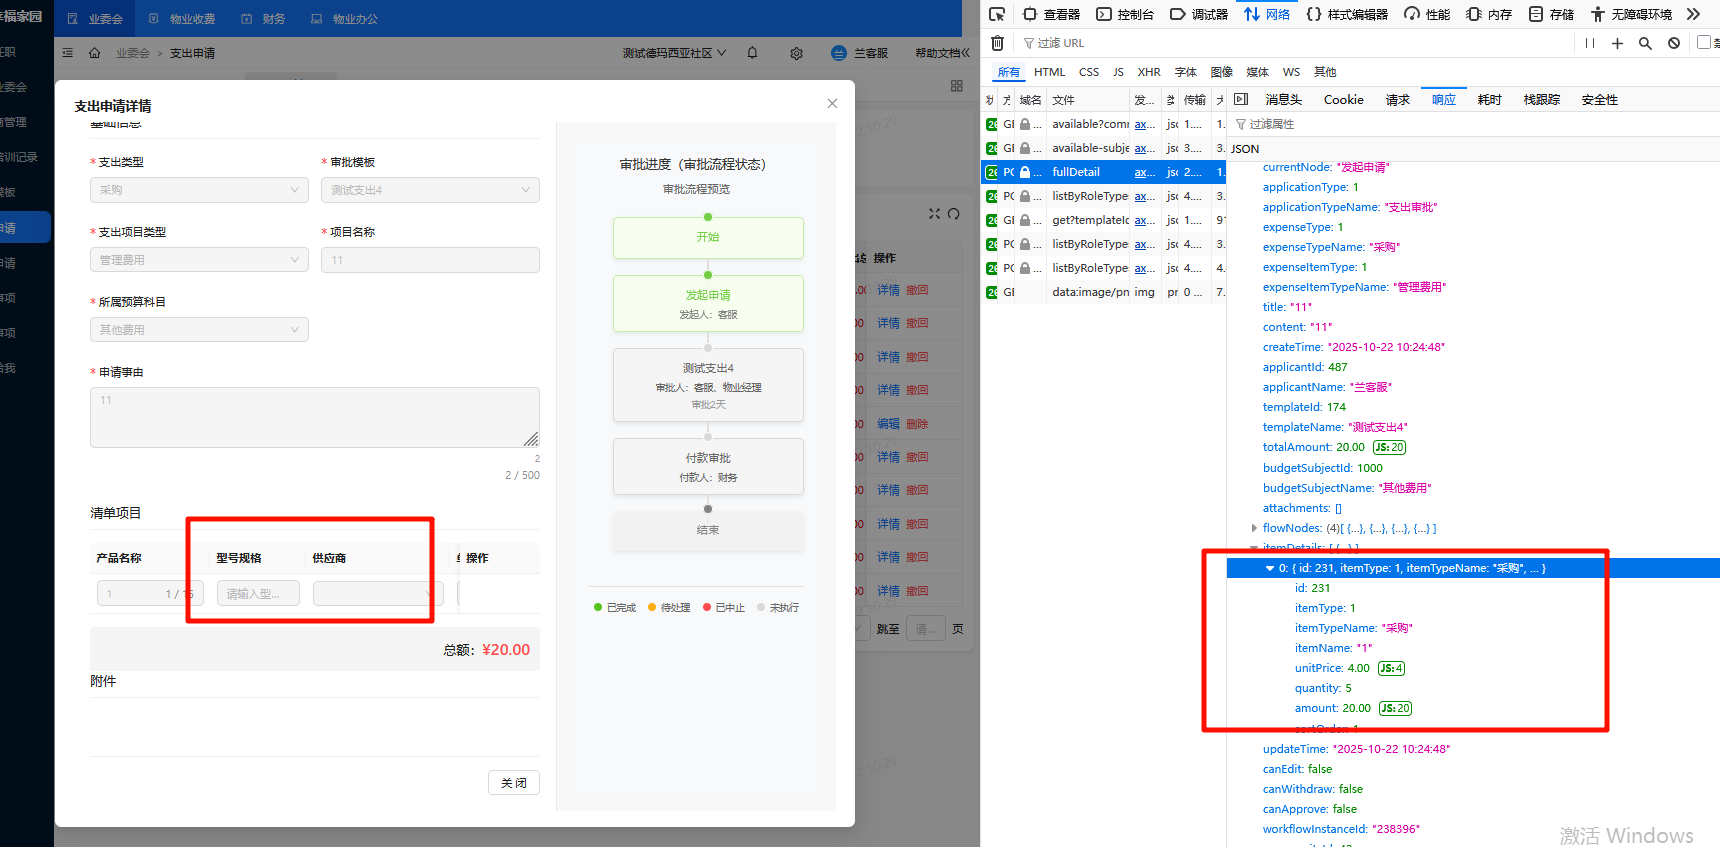Open the 测试德玛西亚社区 community dropdown
Image resolution: width=1720 pixels, height=847 pixels.
coord(674,53)
